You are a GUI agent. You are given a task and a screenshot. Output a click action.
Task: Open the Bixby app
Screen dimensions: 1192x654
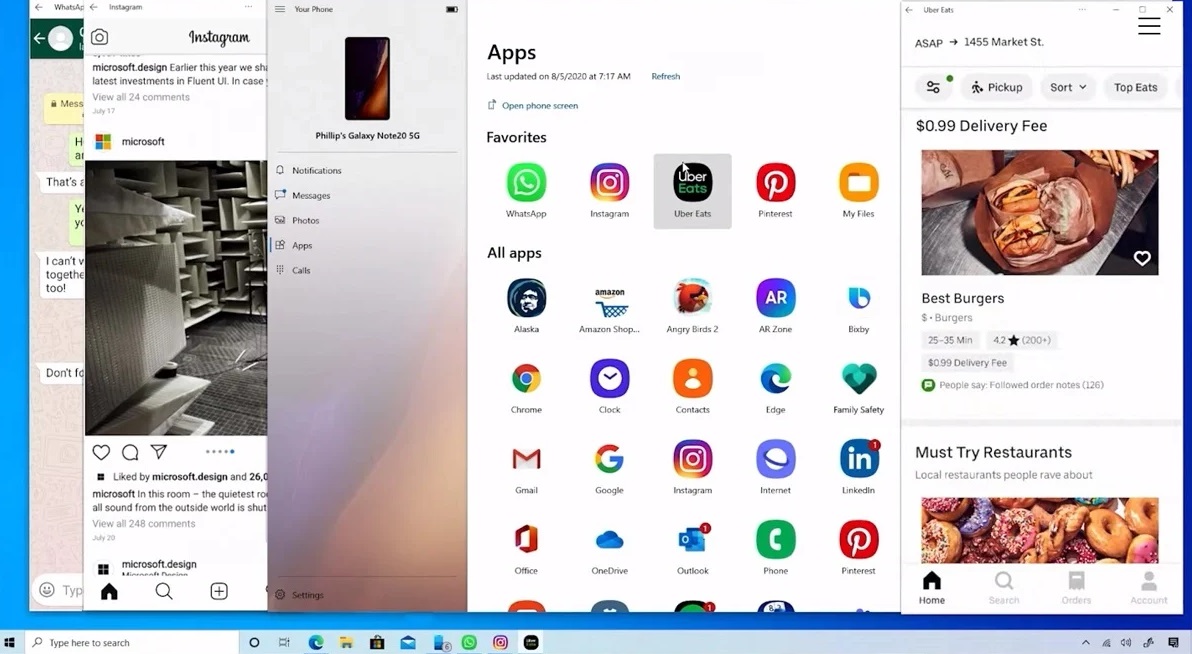click(858, 298)
